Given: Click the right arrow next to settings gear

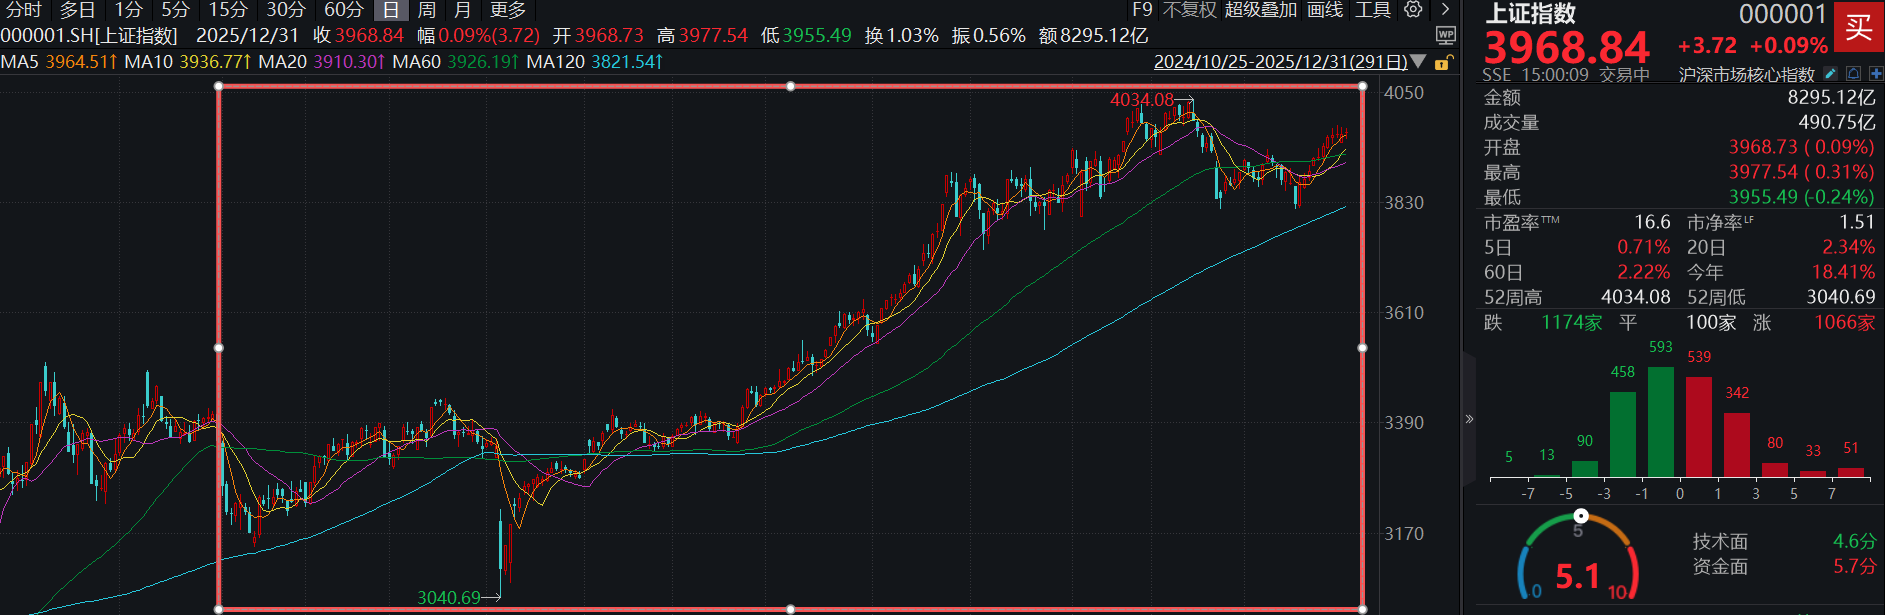Looking at the screenshot, I should pos(1445,10).
